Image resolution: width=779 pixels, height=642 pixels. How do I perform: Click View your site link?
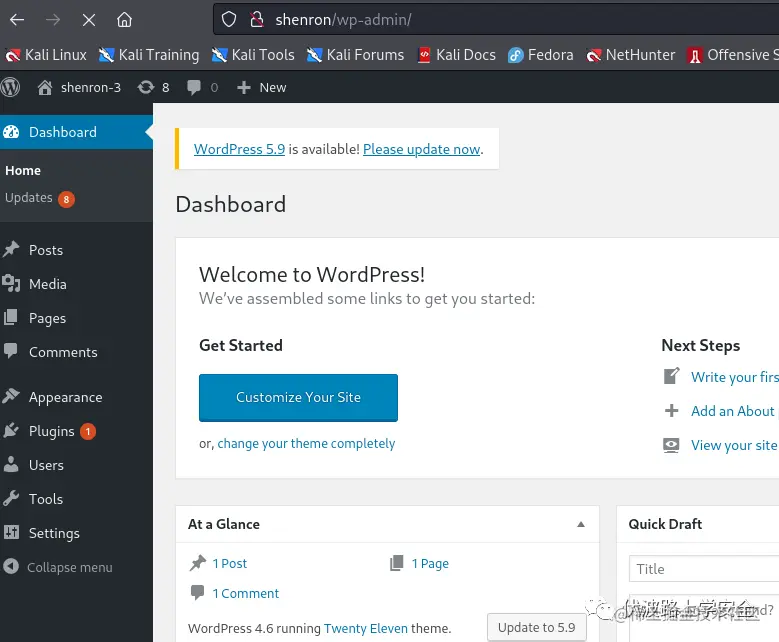coord(734,445)
